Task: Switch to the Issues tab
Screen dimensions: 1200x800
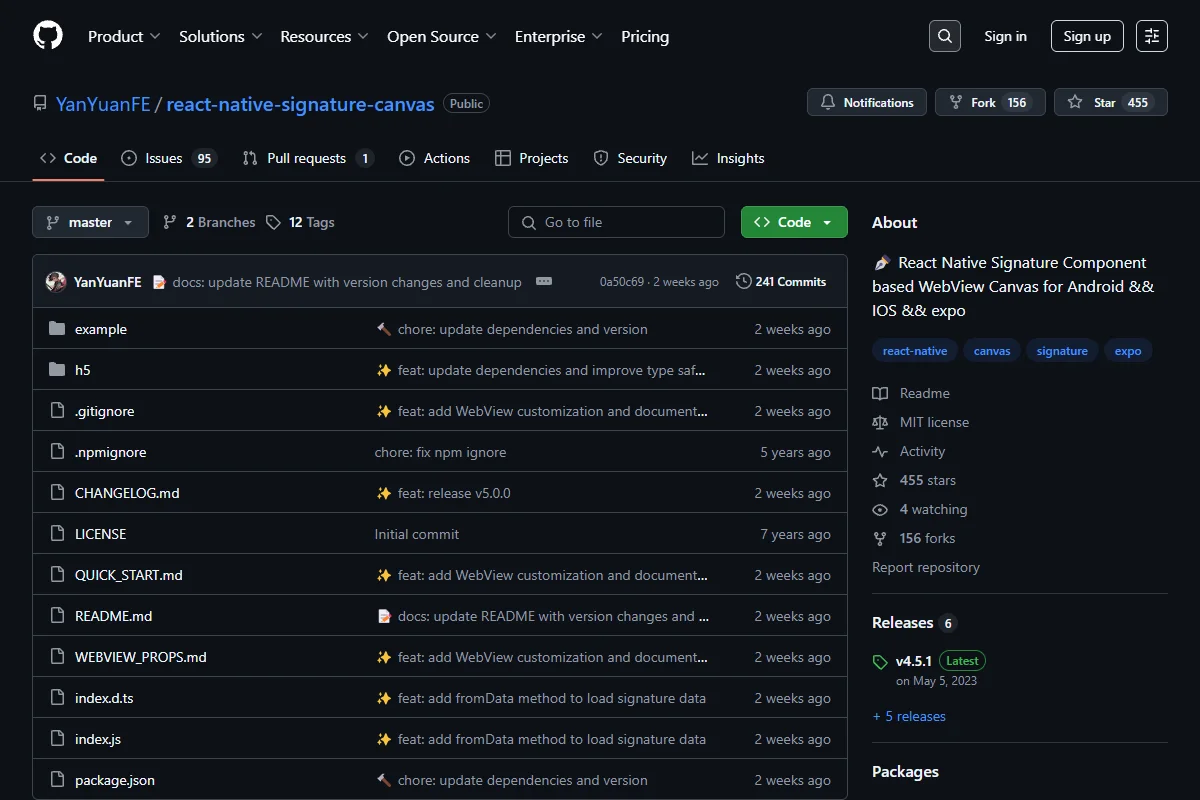Action: click(168, 158)
